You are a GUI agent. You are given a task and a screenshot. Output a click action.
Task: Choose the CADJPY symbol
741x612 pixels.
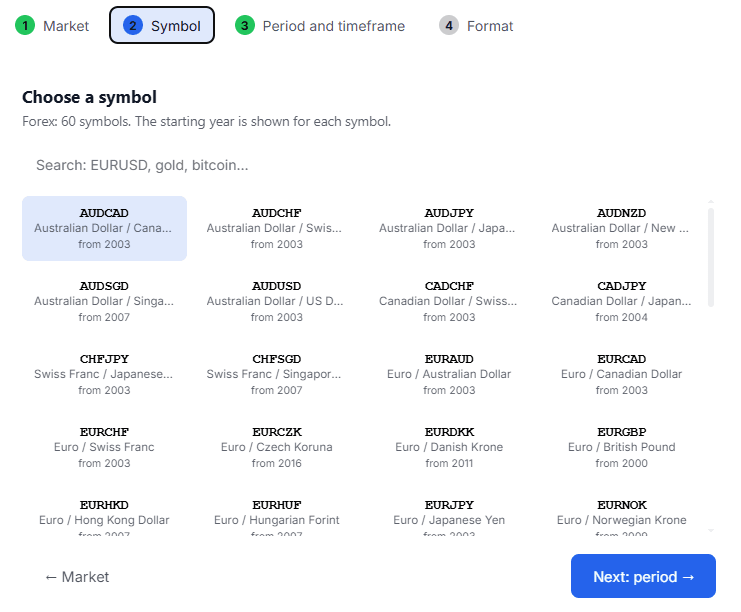(x=621, y=302)
